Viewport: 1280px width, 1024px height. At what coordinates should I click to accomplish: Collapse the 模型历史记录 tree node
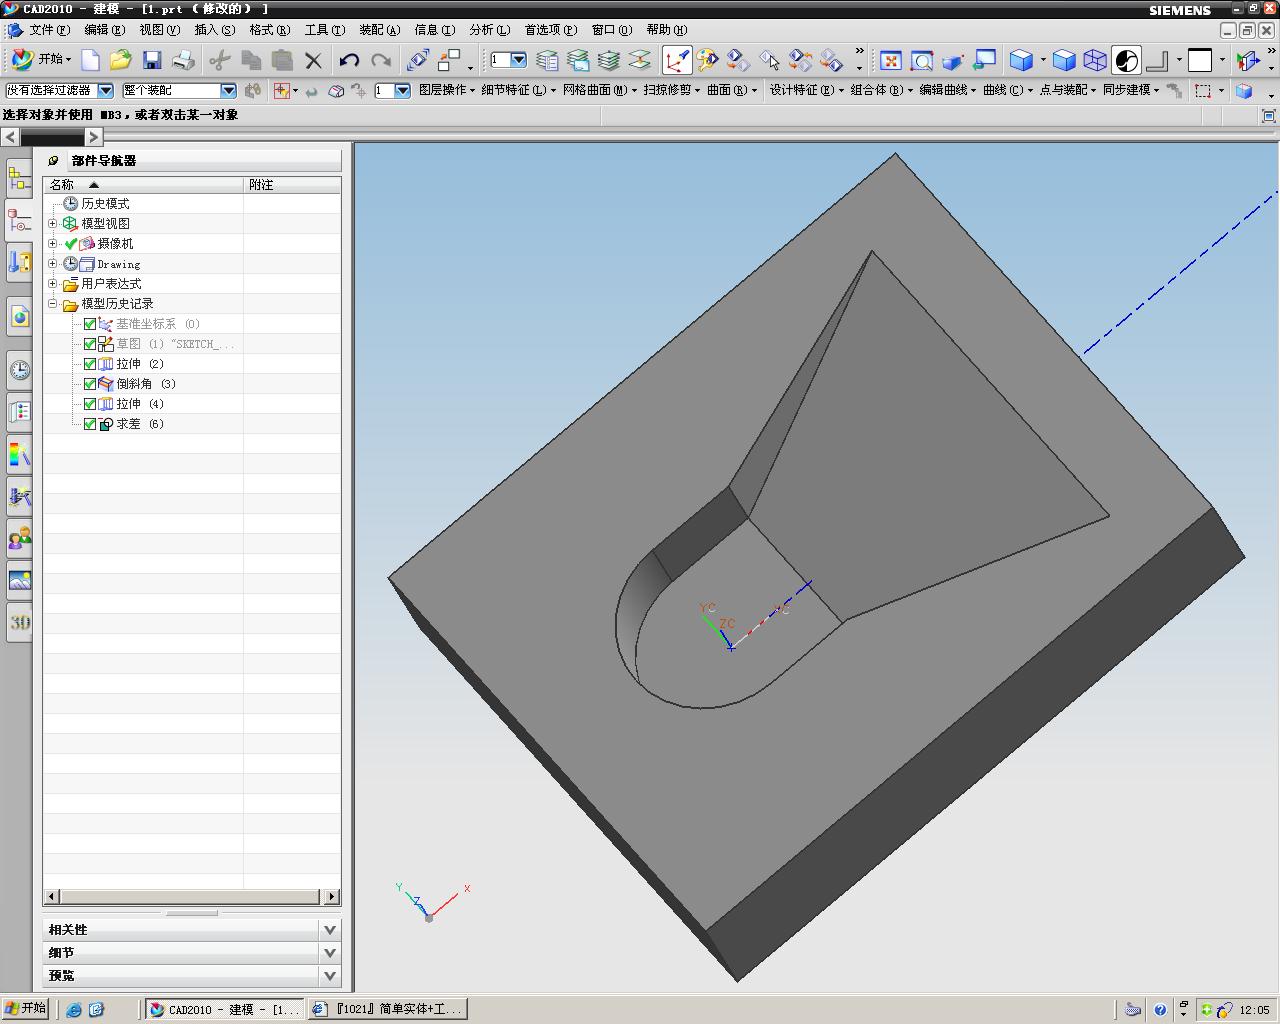coord(53,303)
